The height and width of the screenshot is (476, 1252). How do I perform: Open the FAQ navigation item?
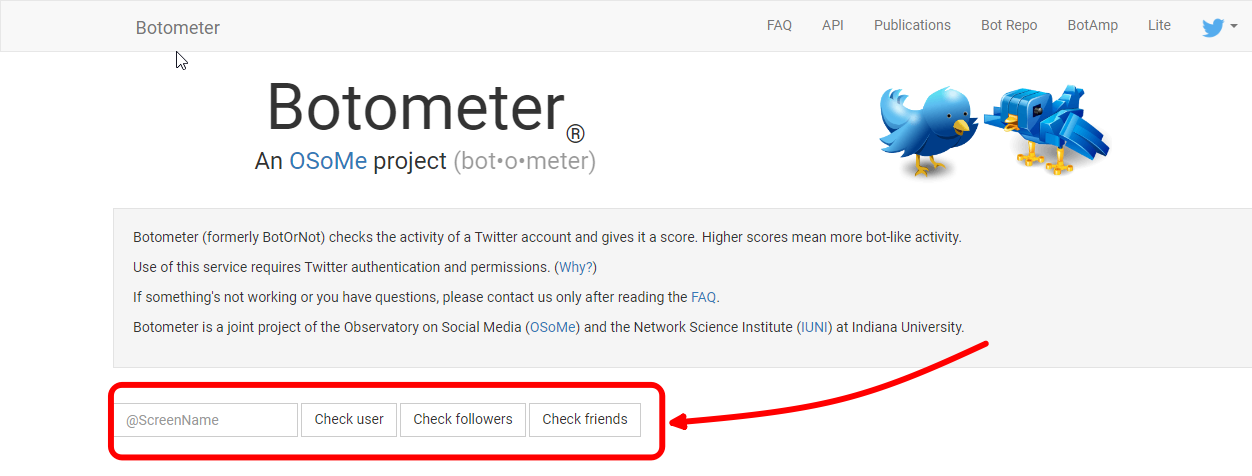click(779, 26)
